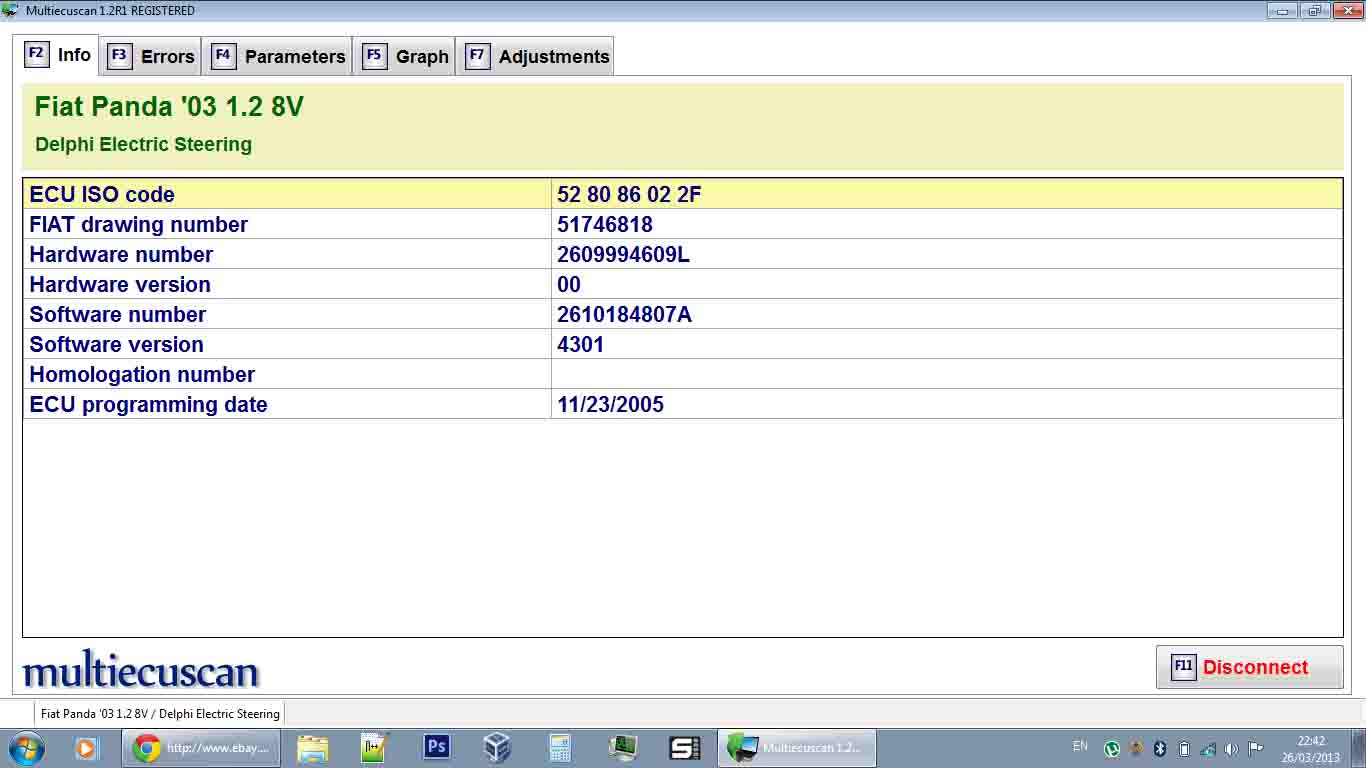The image size is (1366, 768).
Task: Launch Windows Media Player from taskbar
Action: point(87,748)
